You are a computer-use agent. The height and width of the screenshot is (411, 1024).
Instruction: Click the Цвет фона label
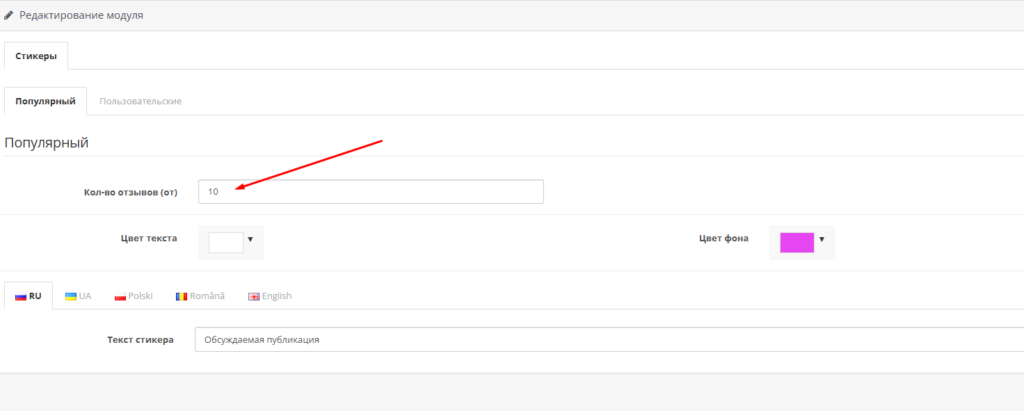(x=724, y=238)
